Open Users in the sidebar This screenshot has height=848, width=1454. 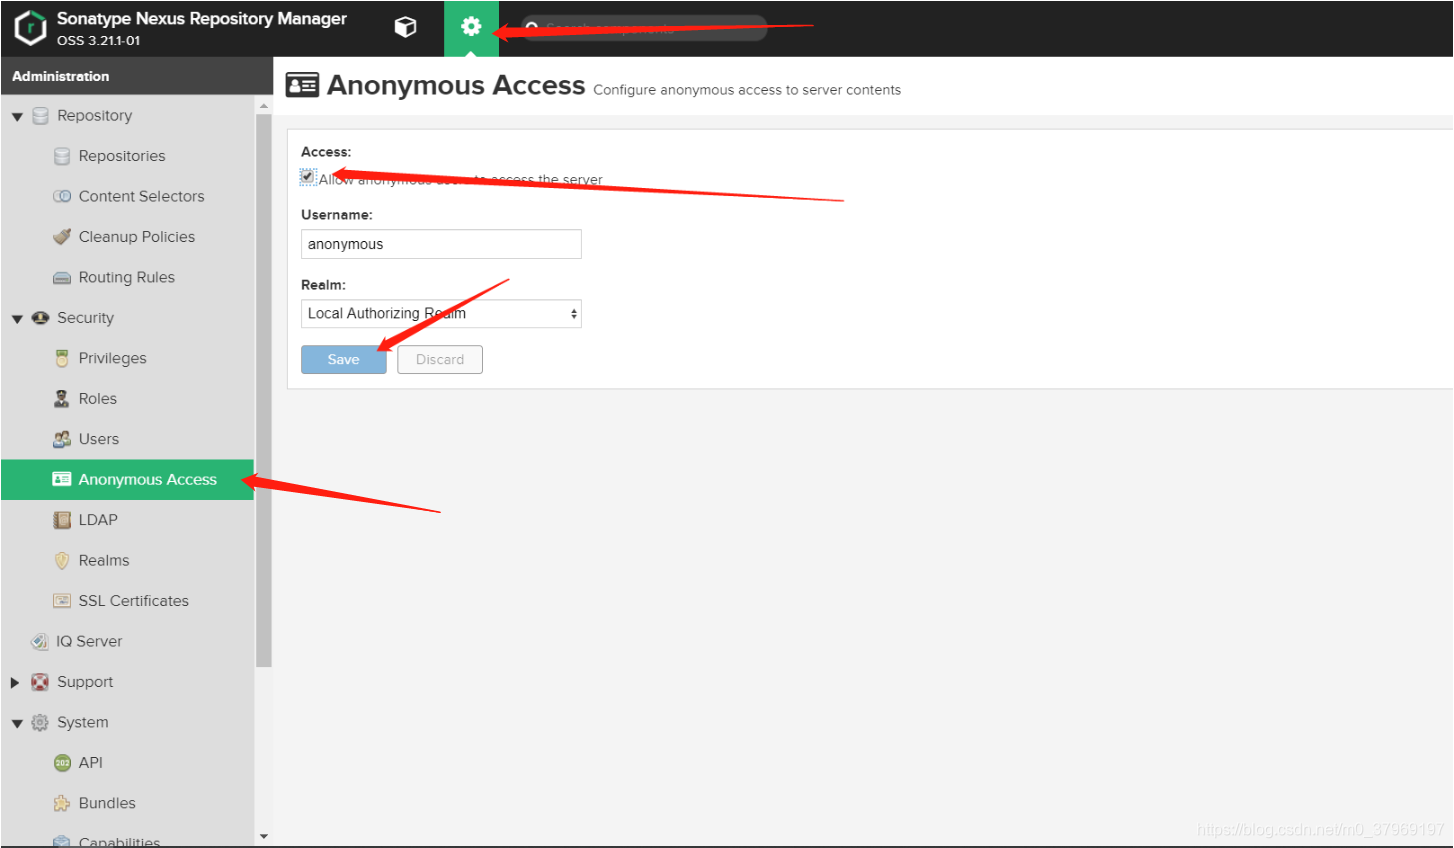[99, 439]
